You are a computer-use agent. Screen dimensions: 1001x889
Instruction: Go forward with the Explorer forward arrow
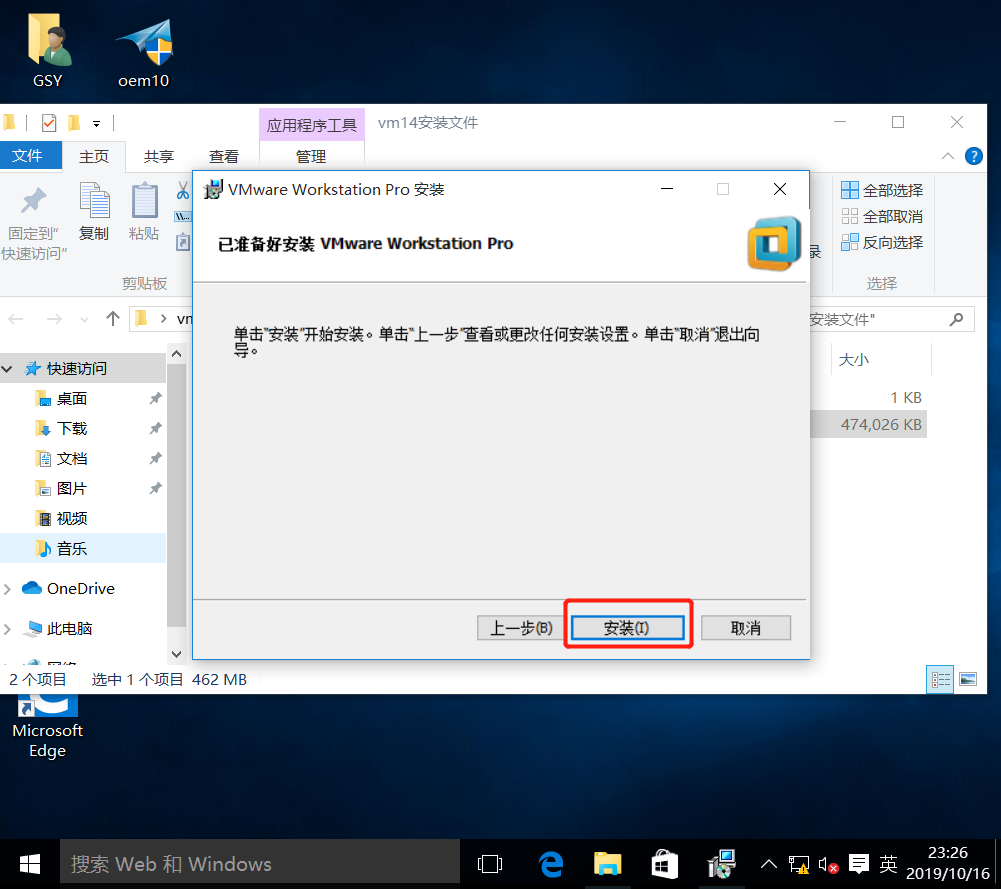click(x=54, y=318)
